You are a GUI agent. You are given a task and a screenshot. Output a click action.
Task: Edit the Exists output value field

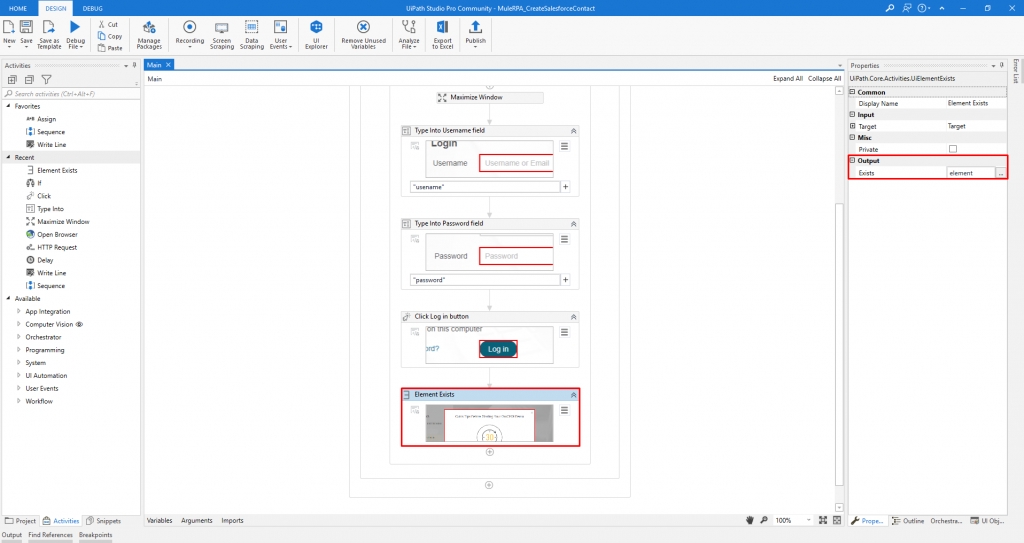tap(970, 173)
